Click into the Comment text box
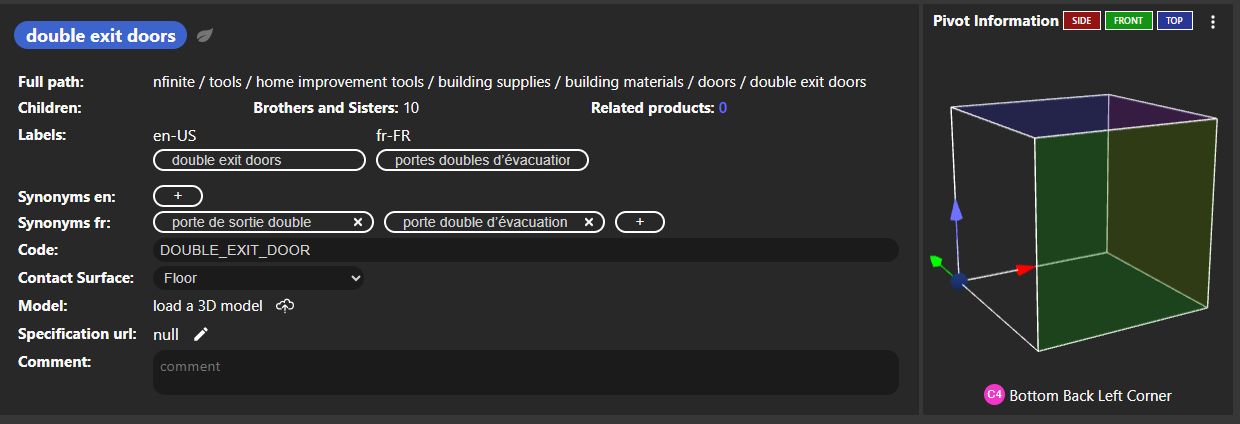The height and width of the screenshot is (424, 1240). pos(526,372)
